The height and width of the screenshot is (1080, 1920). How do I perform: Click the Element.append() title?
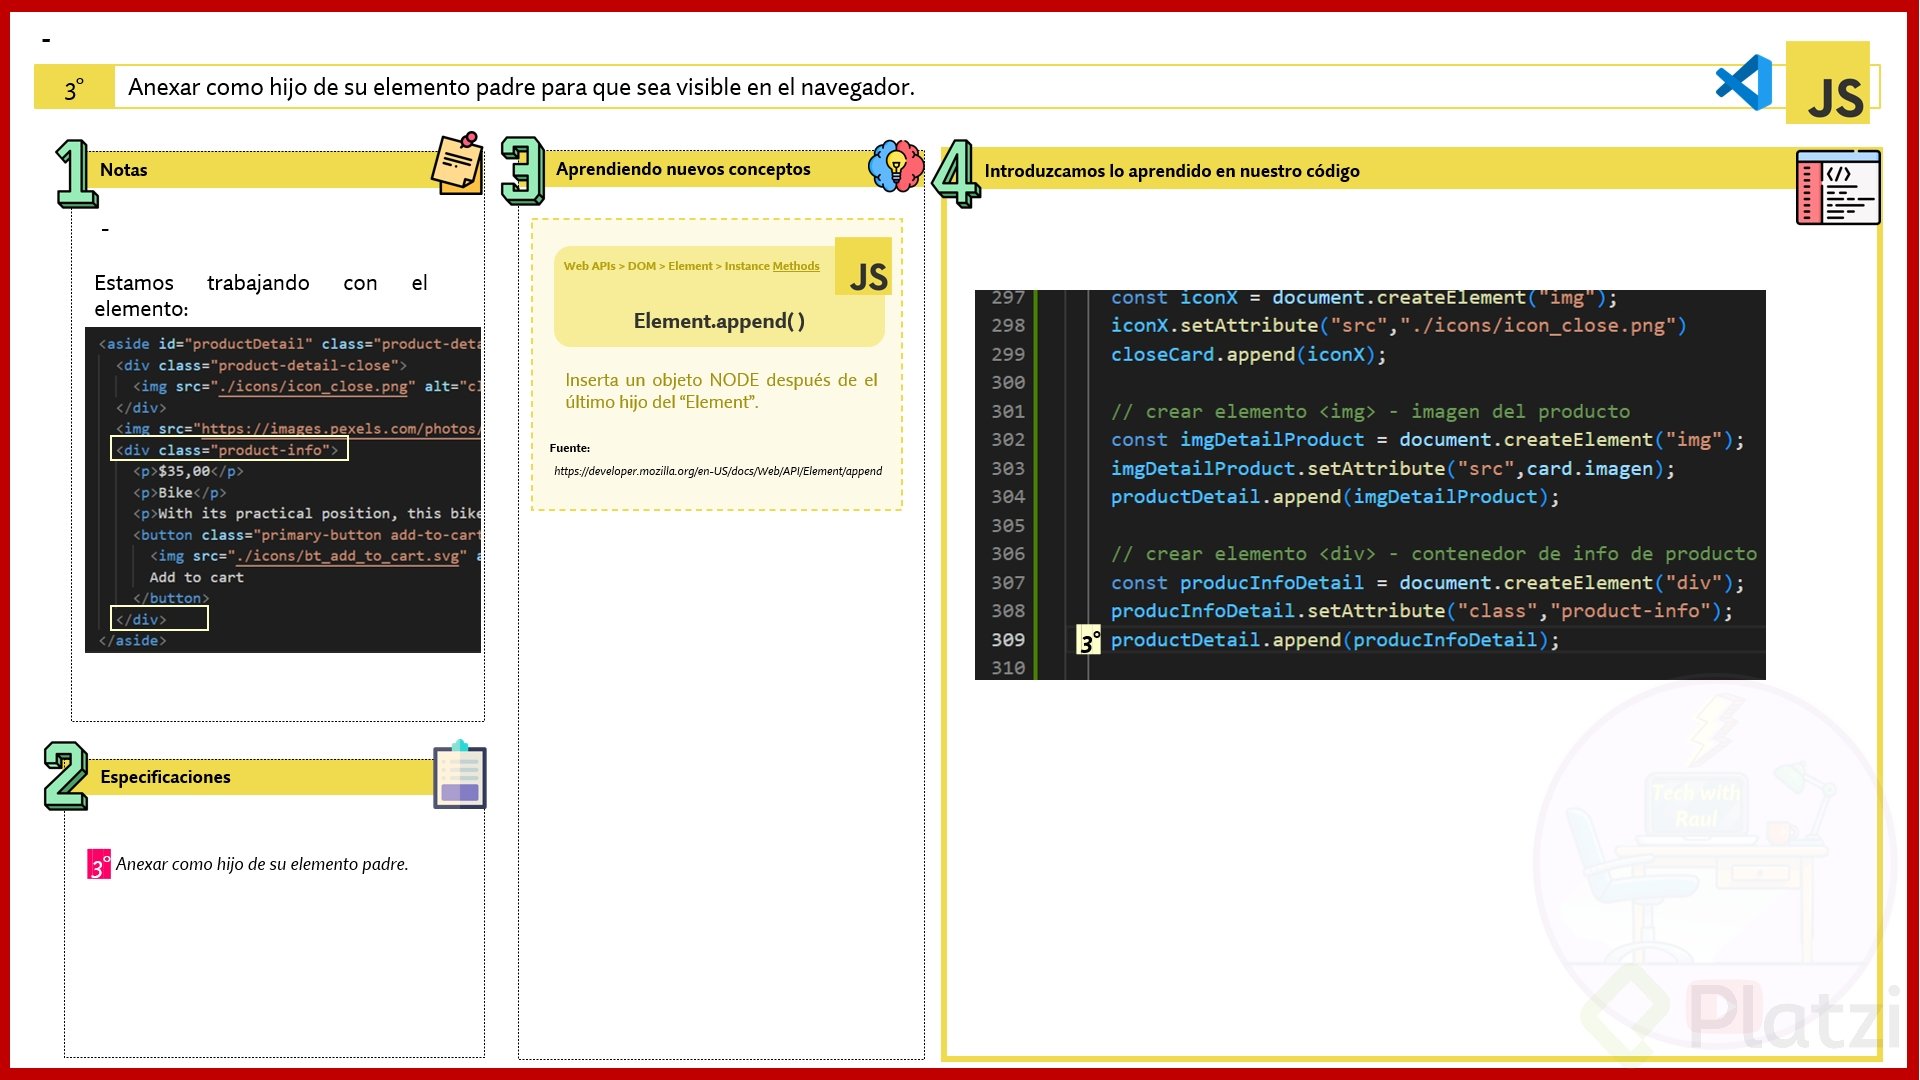719,321
